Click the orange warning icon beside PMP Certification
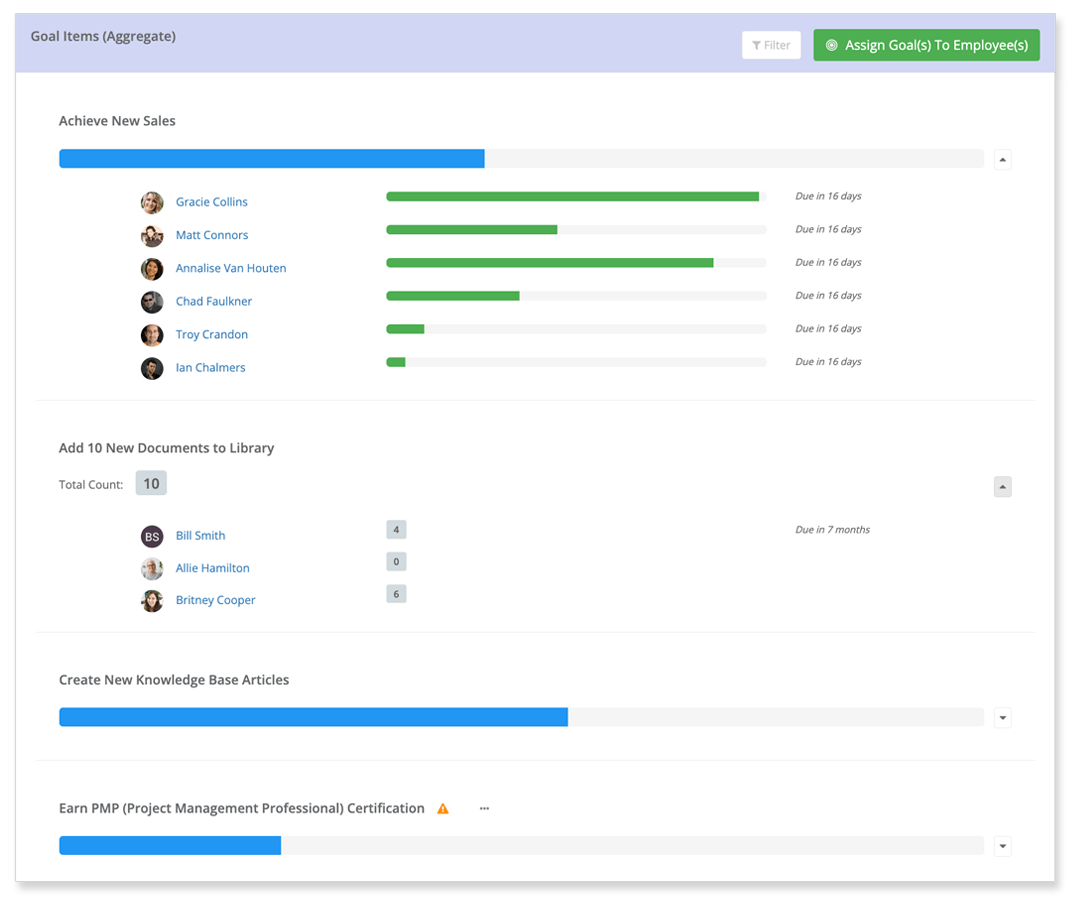The height and width of the screenshot is (909, 1080). pos(443,809)
